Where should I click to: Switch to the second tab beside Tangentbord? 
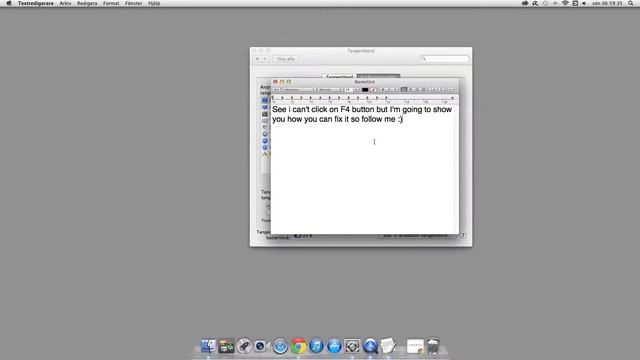378,76
